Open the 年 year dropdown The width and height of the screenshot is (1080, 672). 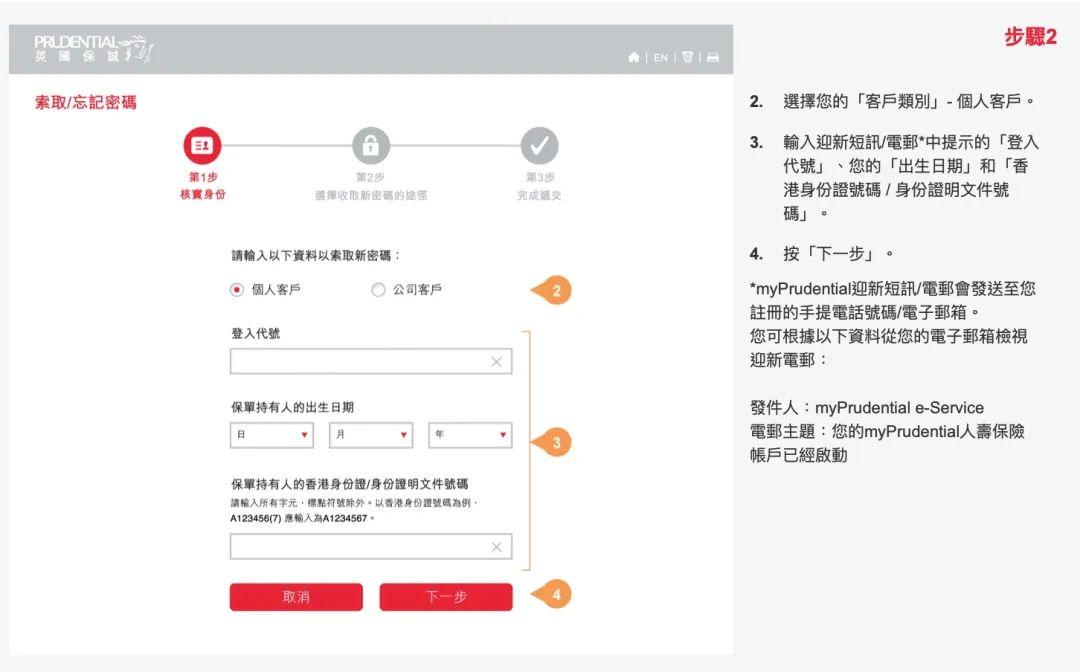470,435
